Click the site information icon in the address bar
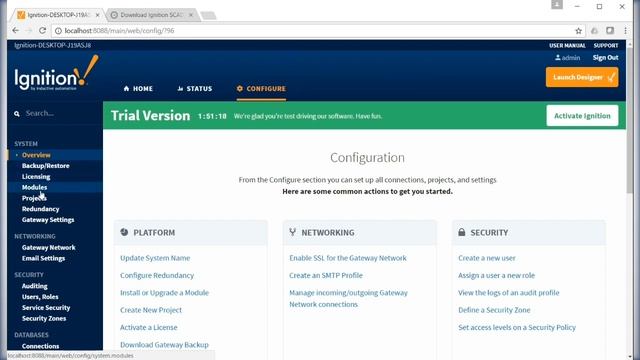The width and height of the screenshot is (640, 360). (58, 31)
